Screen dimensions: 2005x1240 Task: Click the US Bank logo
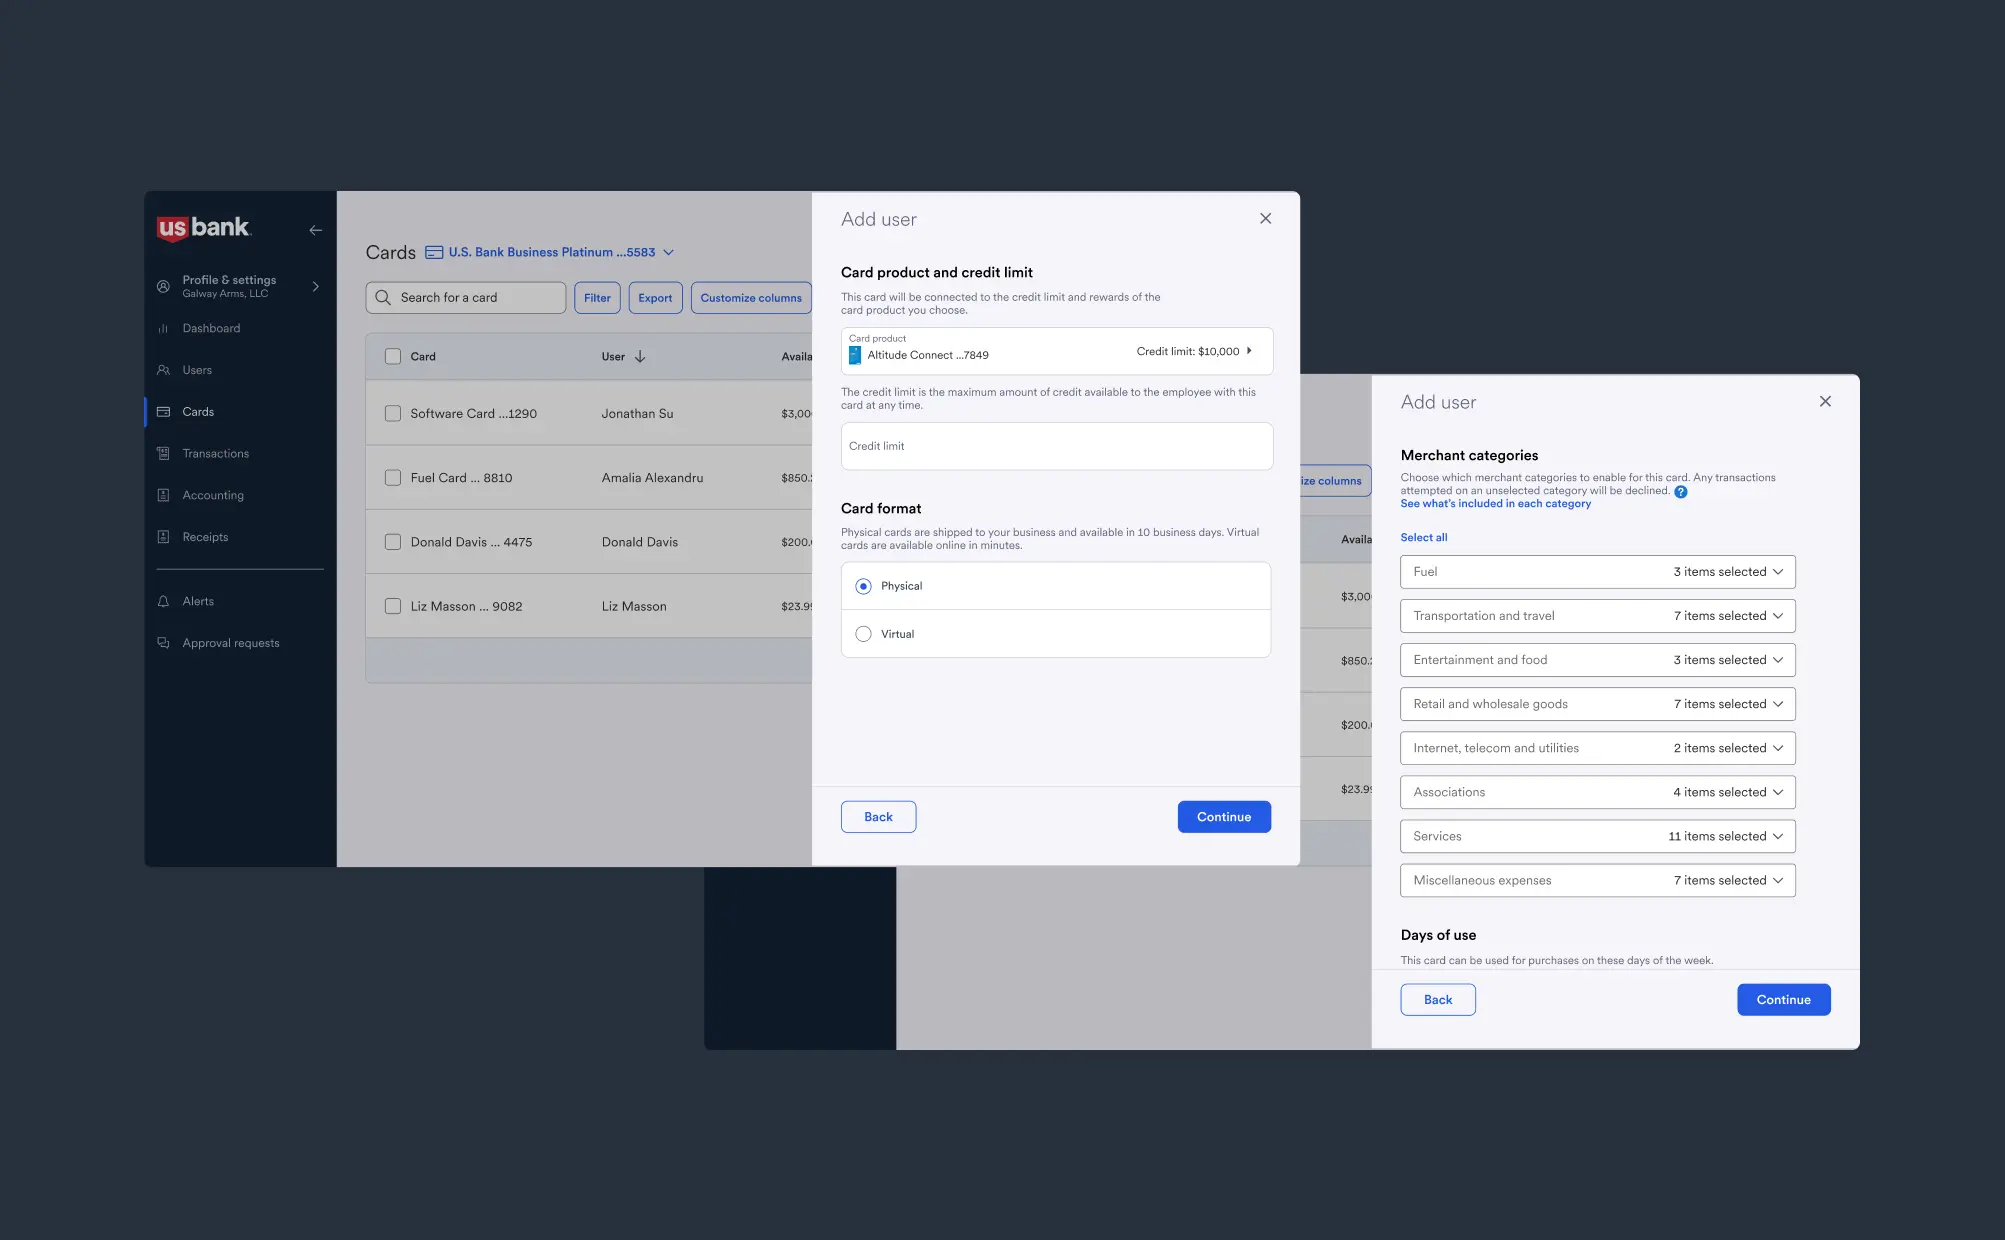coord(204,228)
